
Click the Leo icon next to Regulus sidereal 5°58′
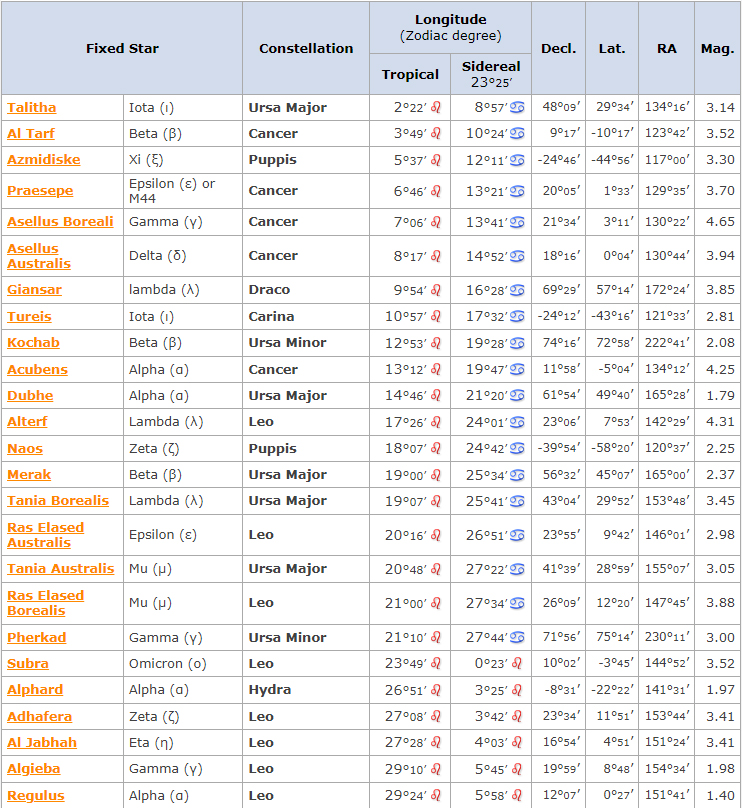tap(517, 796)
